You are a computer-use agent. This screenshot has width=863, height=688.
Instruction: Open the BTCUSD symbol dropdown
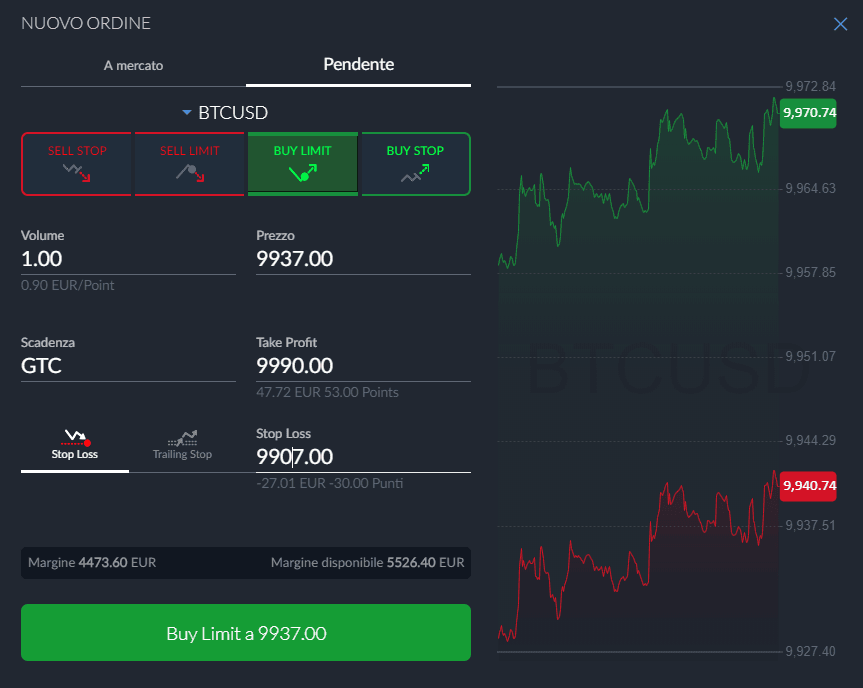click(225, 113)
